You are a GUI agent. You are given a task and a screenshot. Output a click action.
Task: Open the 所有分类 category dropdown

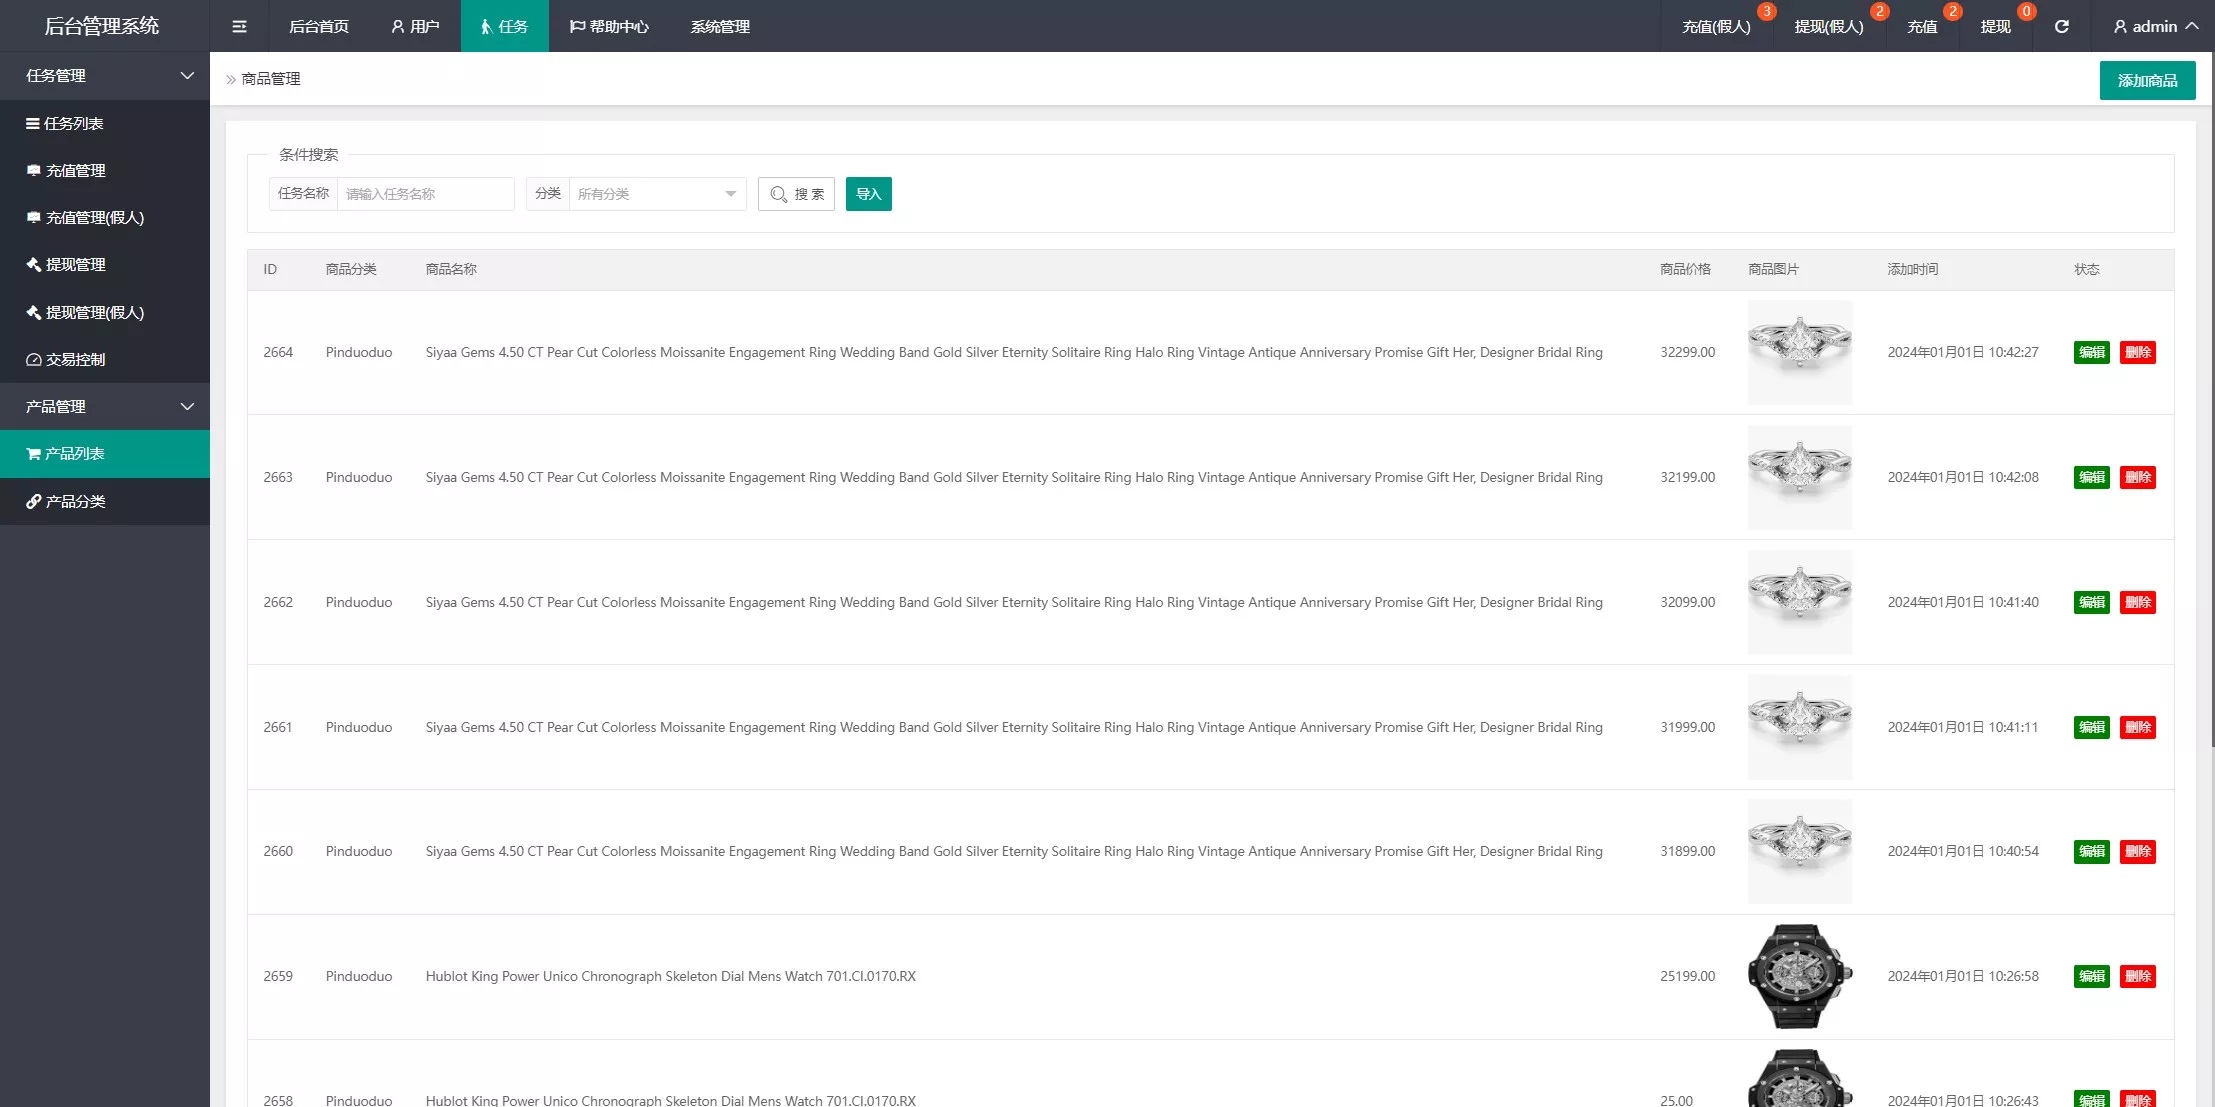click(x=656, y=194)
